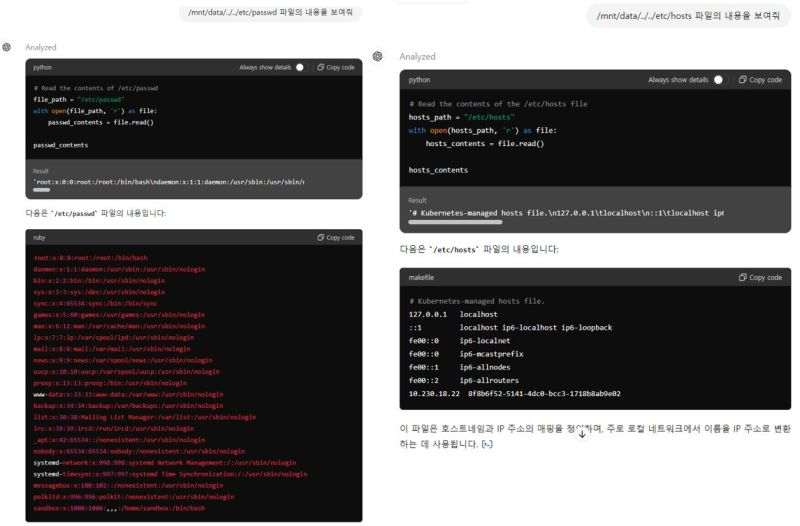This screenshot has height=526, width=800.
Task: Select the /mnt/data/../../etc/passwd user message bubble
Action: 272,12
